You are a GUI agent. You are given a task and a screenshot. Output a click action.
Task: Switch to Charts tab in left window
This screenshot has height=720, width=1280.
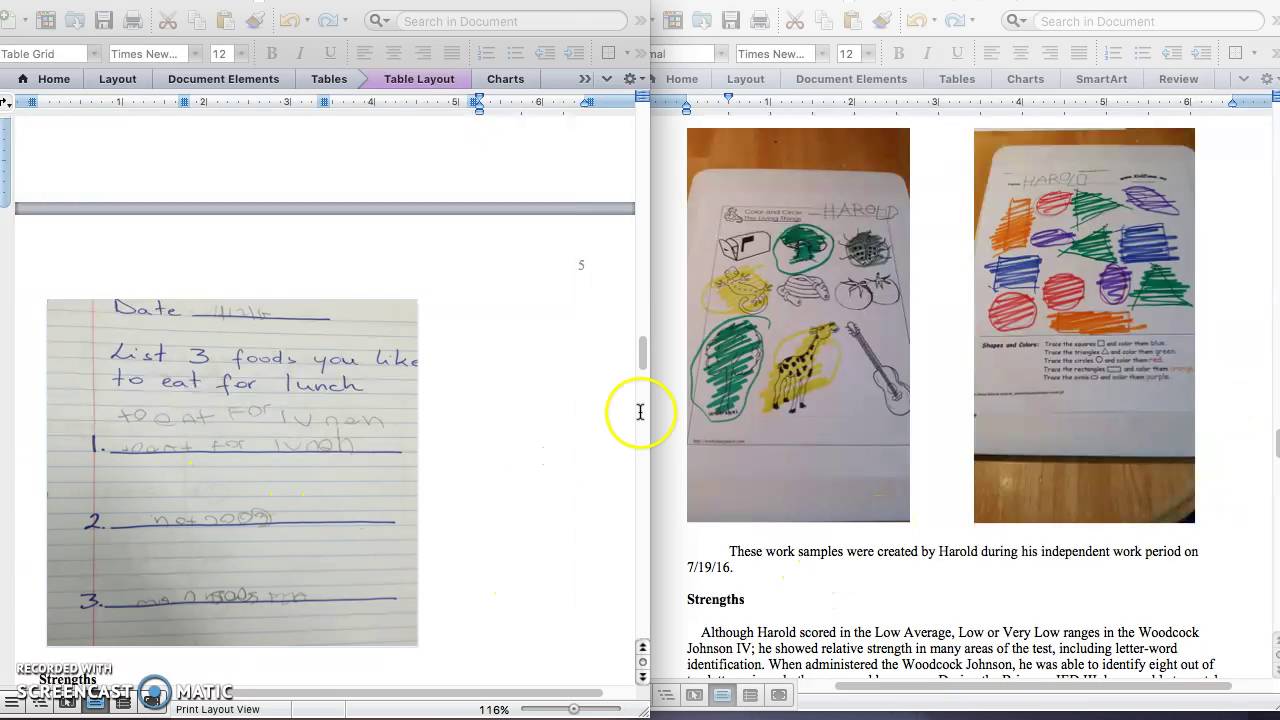point(505,79)
